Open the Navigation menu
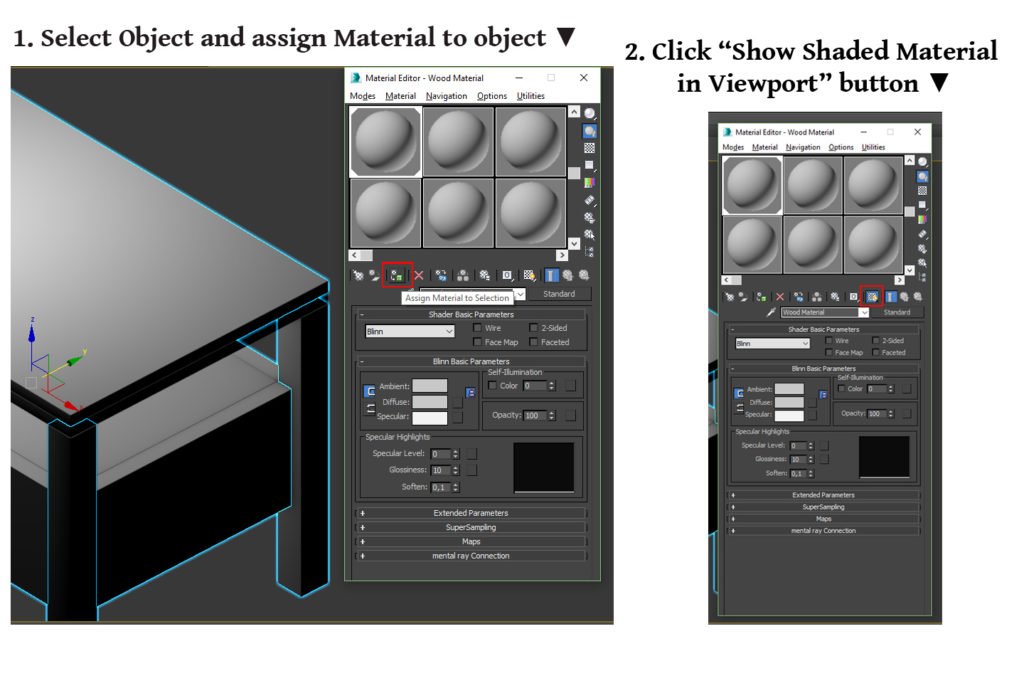The height and width of the screenshot is (683, 1024). (x=445, y=95)
